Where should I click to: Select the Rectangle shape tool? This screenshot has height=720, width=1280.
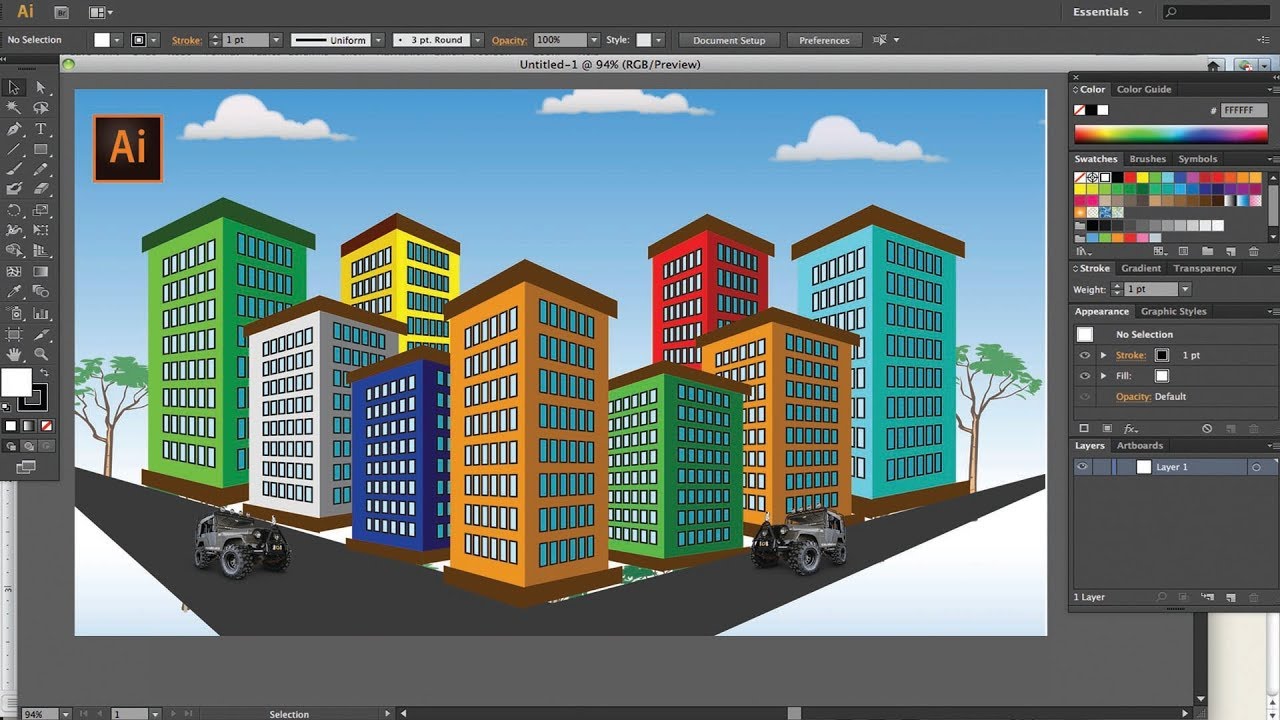coord(41,149)
